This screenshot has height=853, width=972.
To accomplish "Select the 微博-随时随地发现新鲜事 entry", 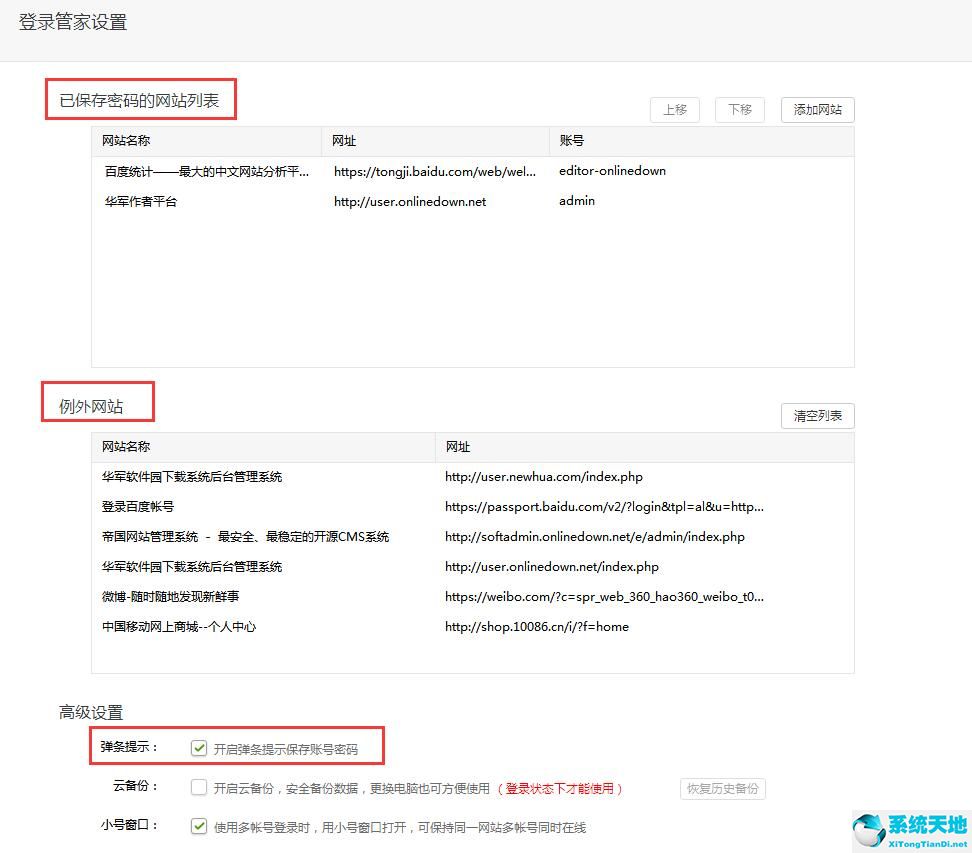I will (170, 597).
